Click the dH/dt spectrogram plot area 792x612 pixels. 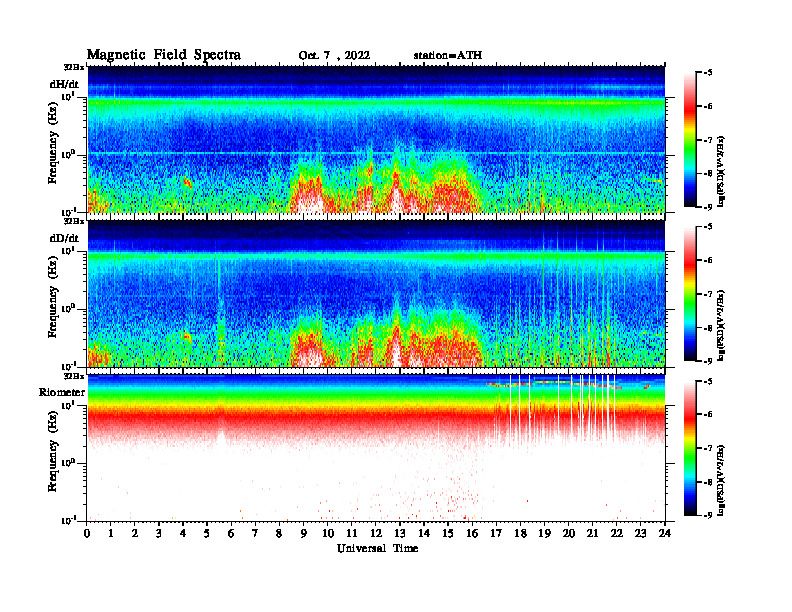tap(376, 139)
